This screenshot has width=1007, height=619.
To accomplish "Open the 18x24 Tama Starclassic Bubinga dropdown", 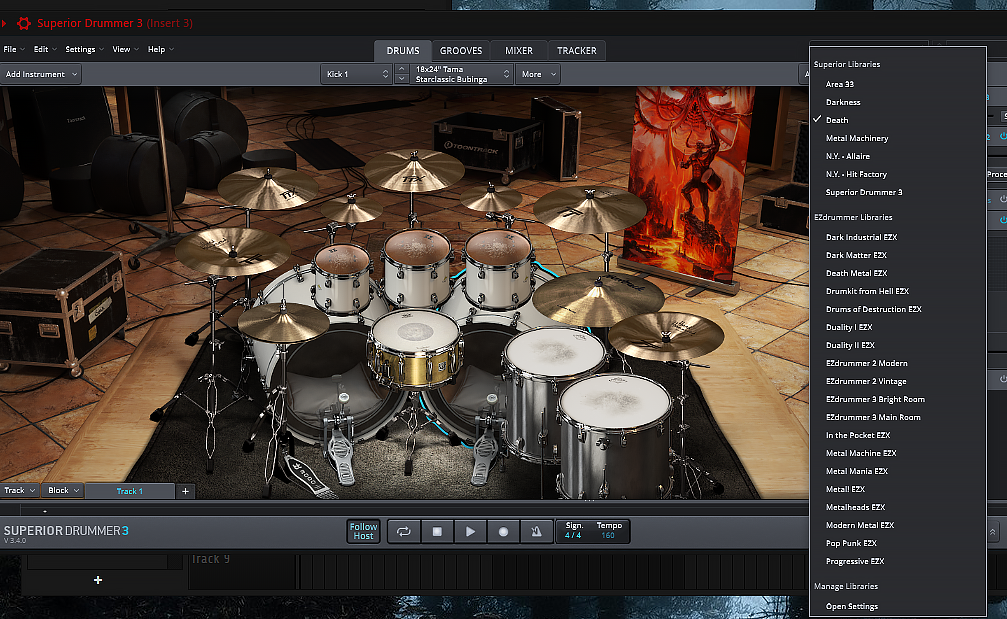I will click(x=455, y=74).
